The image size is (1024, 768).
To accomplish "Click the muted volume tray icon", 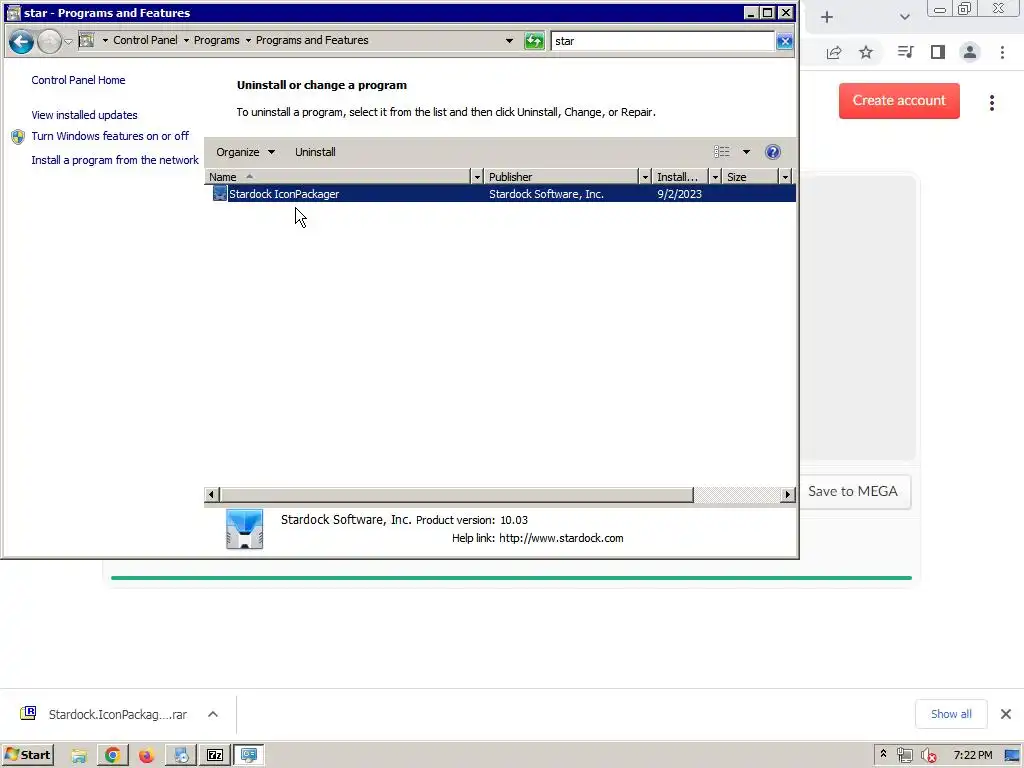I will pyautogui.click(x=928, y=756).
